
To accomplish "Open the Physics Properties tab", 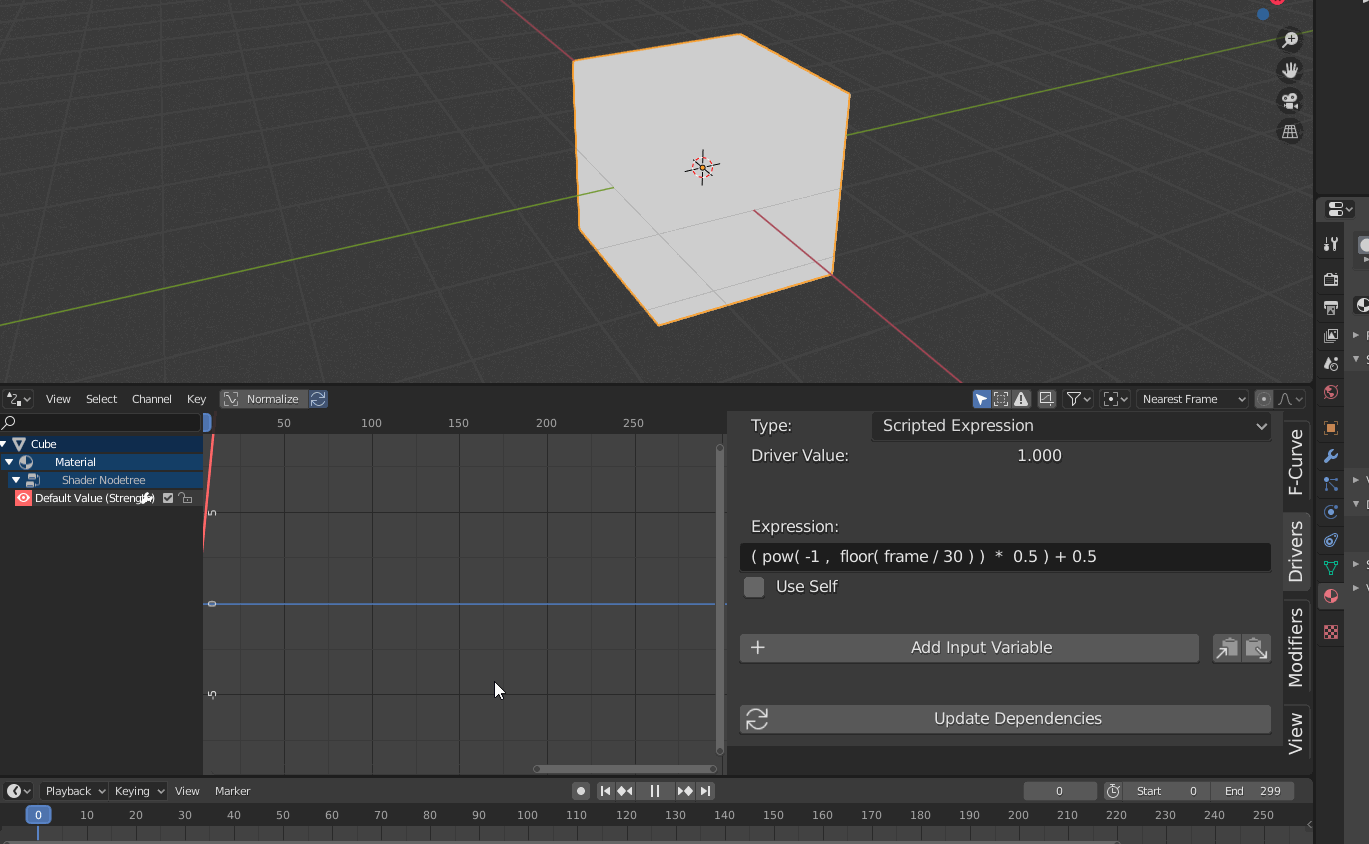I will pos(1330,512).
